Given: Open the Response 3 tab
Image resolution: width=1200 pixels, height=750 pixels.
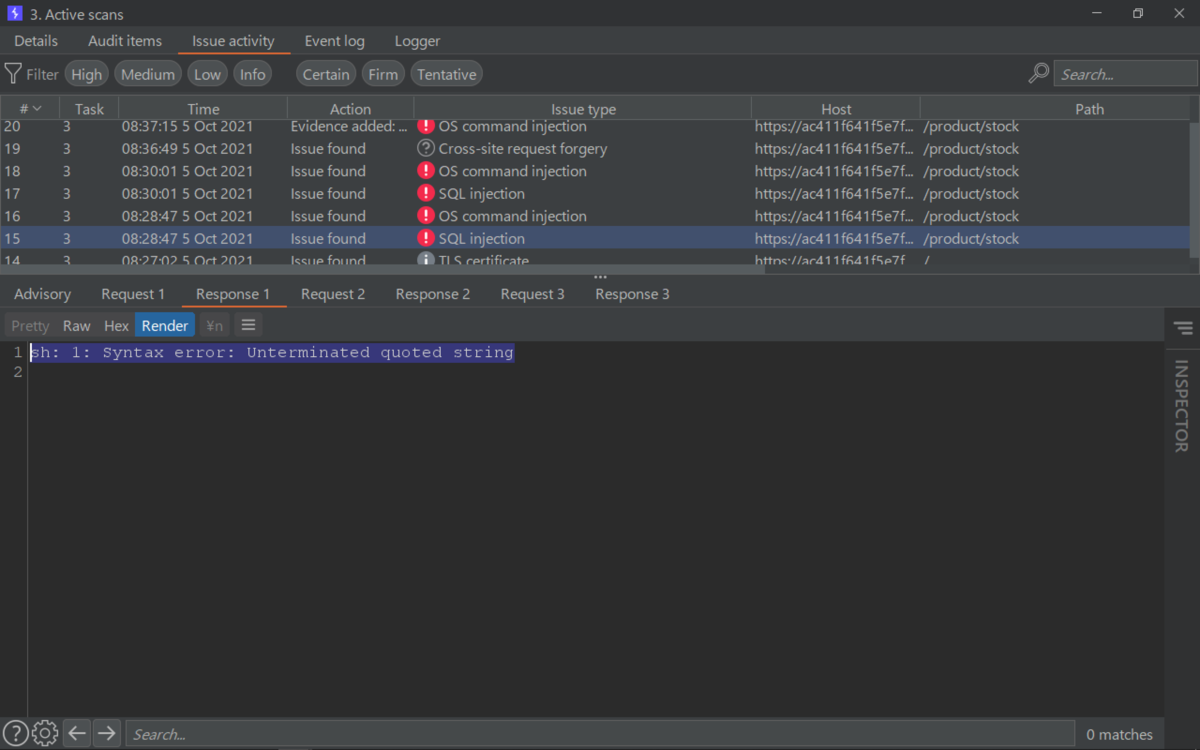Looking at the screenshot, I should [633, 294].
